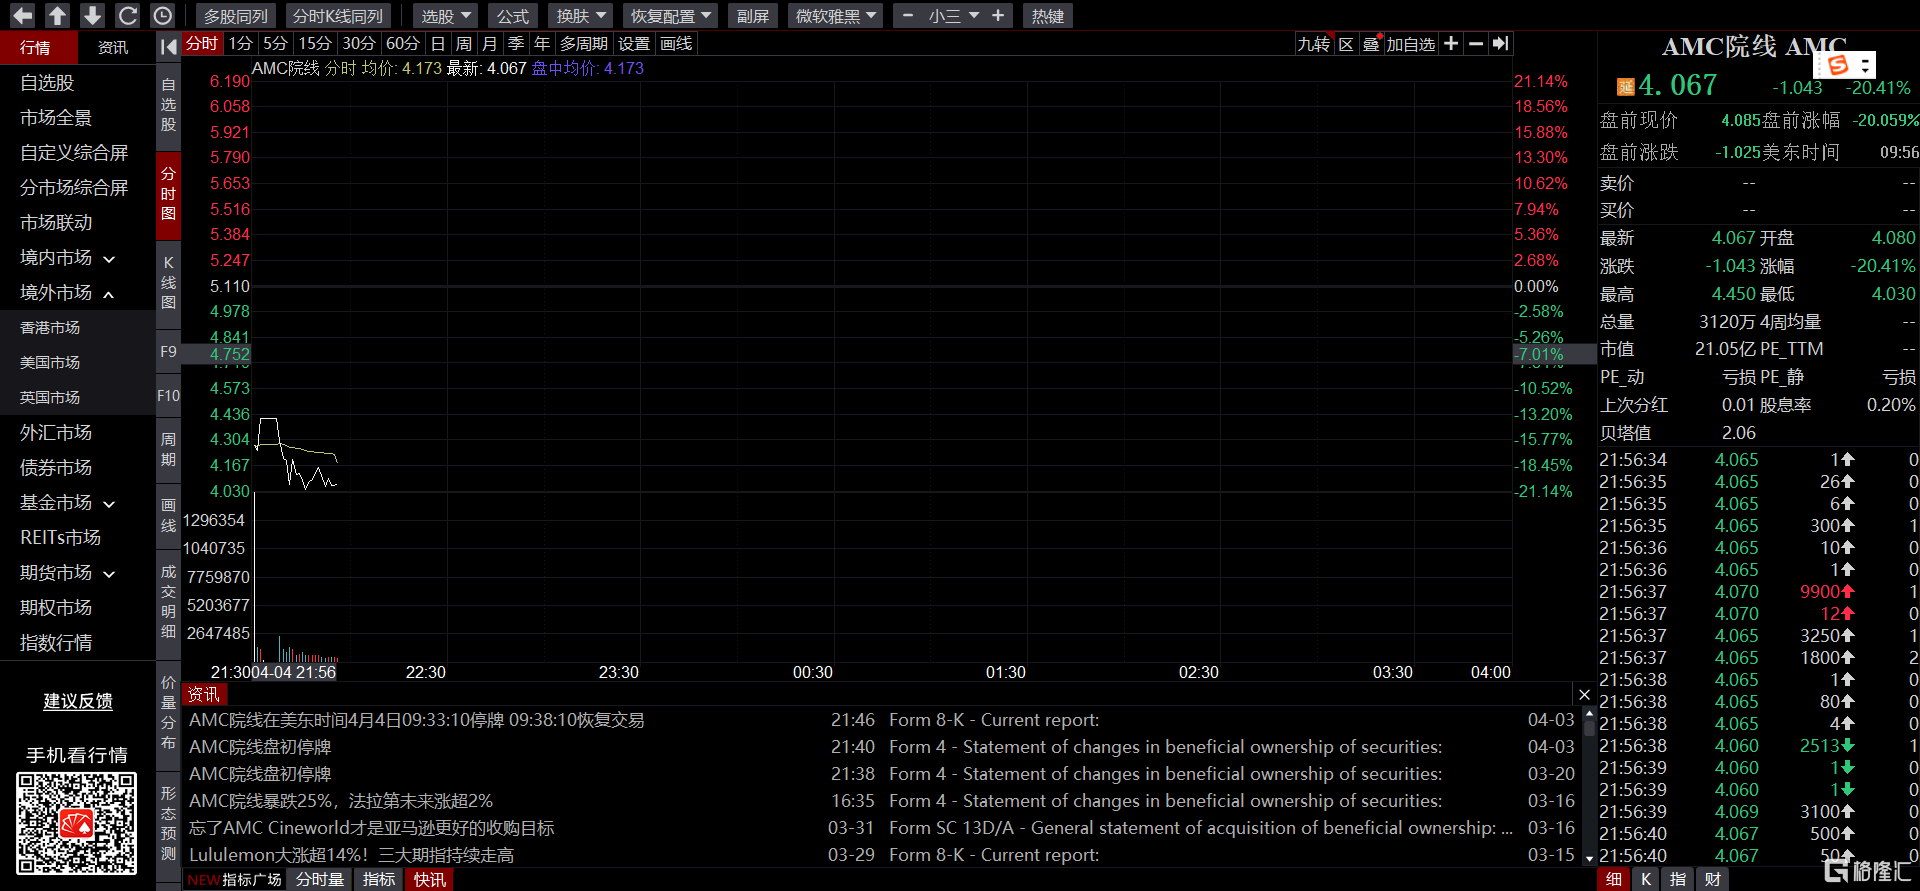Select the 指标 bottom tab

point(379,880)
